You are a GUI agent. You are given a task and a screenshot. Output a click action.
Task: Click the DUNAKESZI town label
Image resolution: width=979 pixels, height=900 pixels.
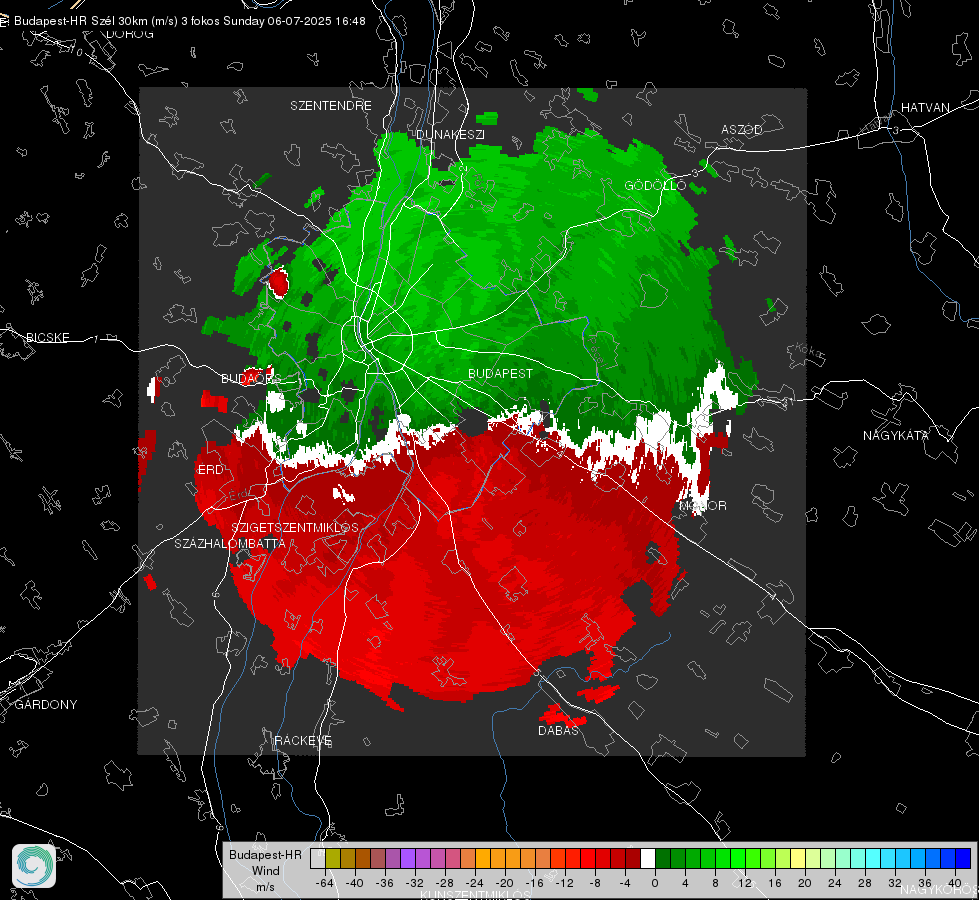coord(450,134)
